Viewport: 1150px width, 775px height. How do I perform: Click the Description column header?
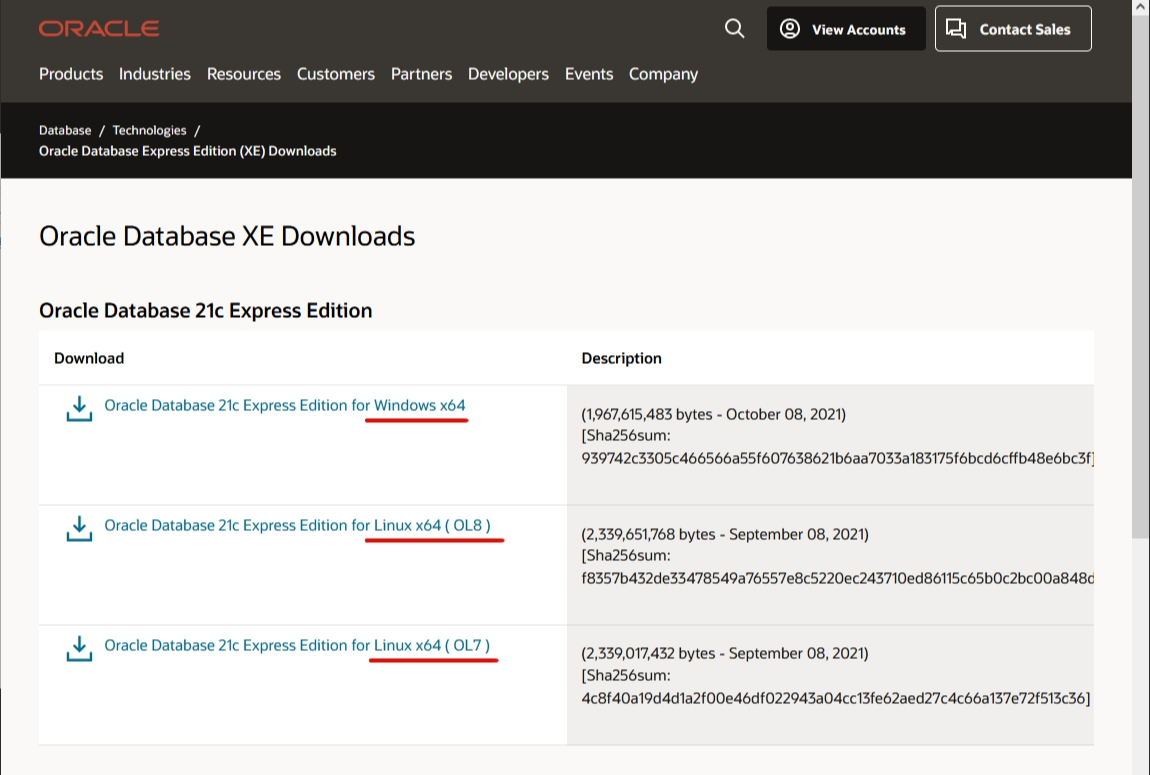pyautogui.click(x=621, y=359)
